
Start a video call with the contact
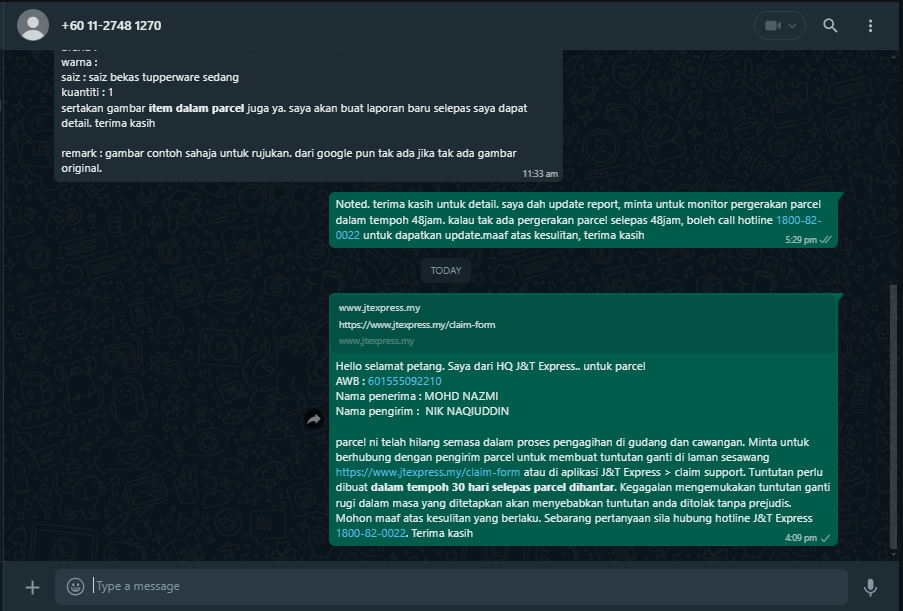pos(772,25)
